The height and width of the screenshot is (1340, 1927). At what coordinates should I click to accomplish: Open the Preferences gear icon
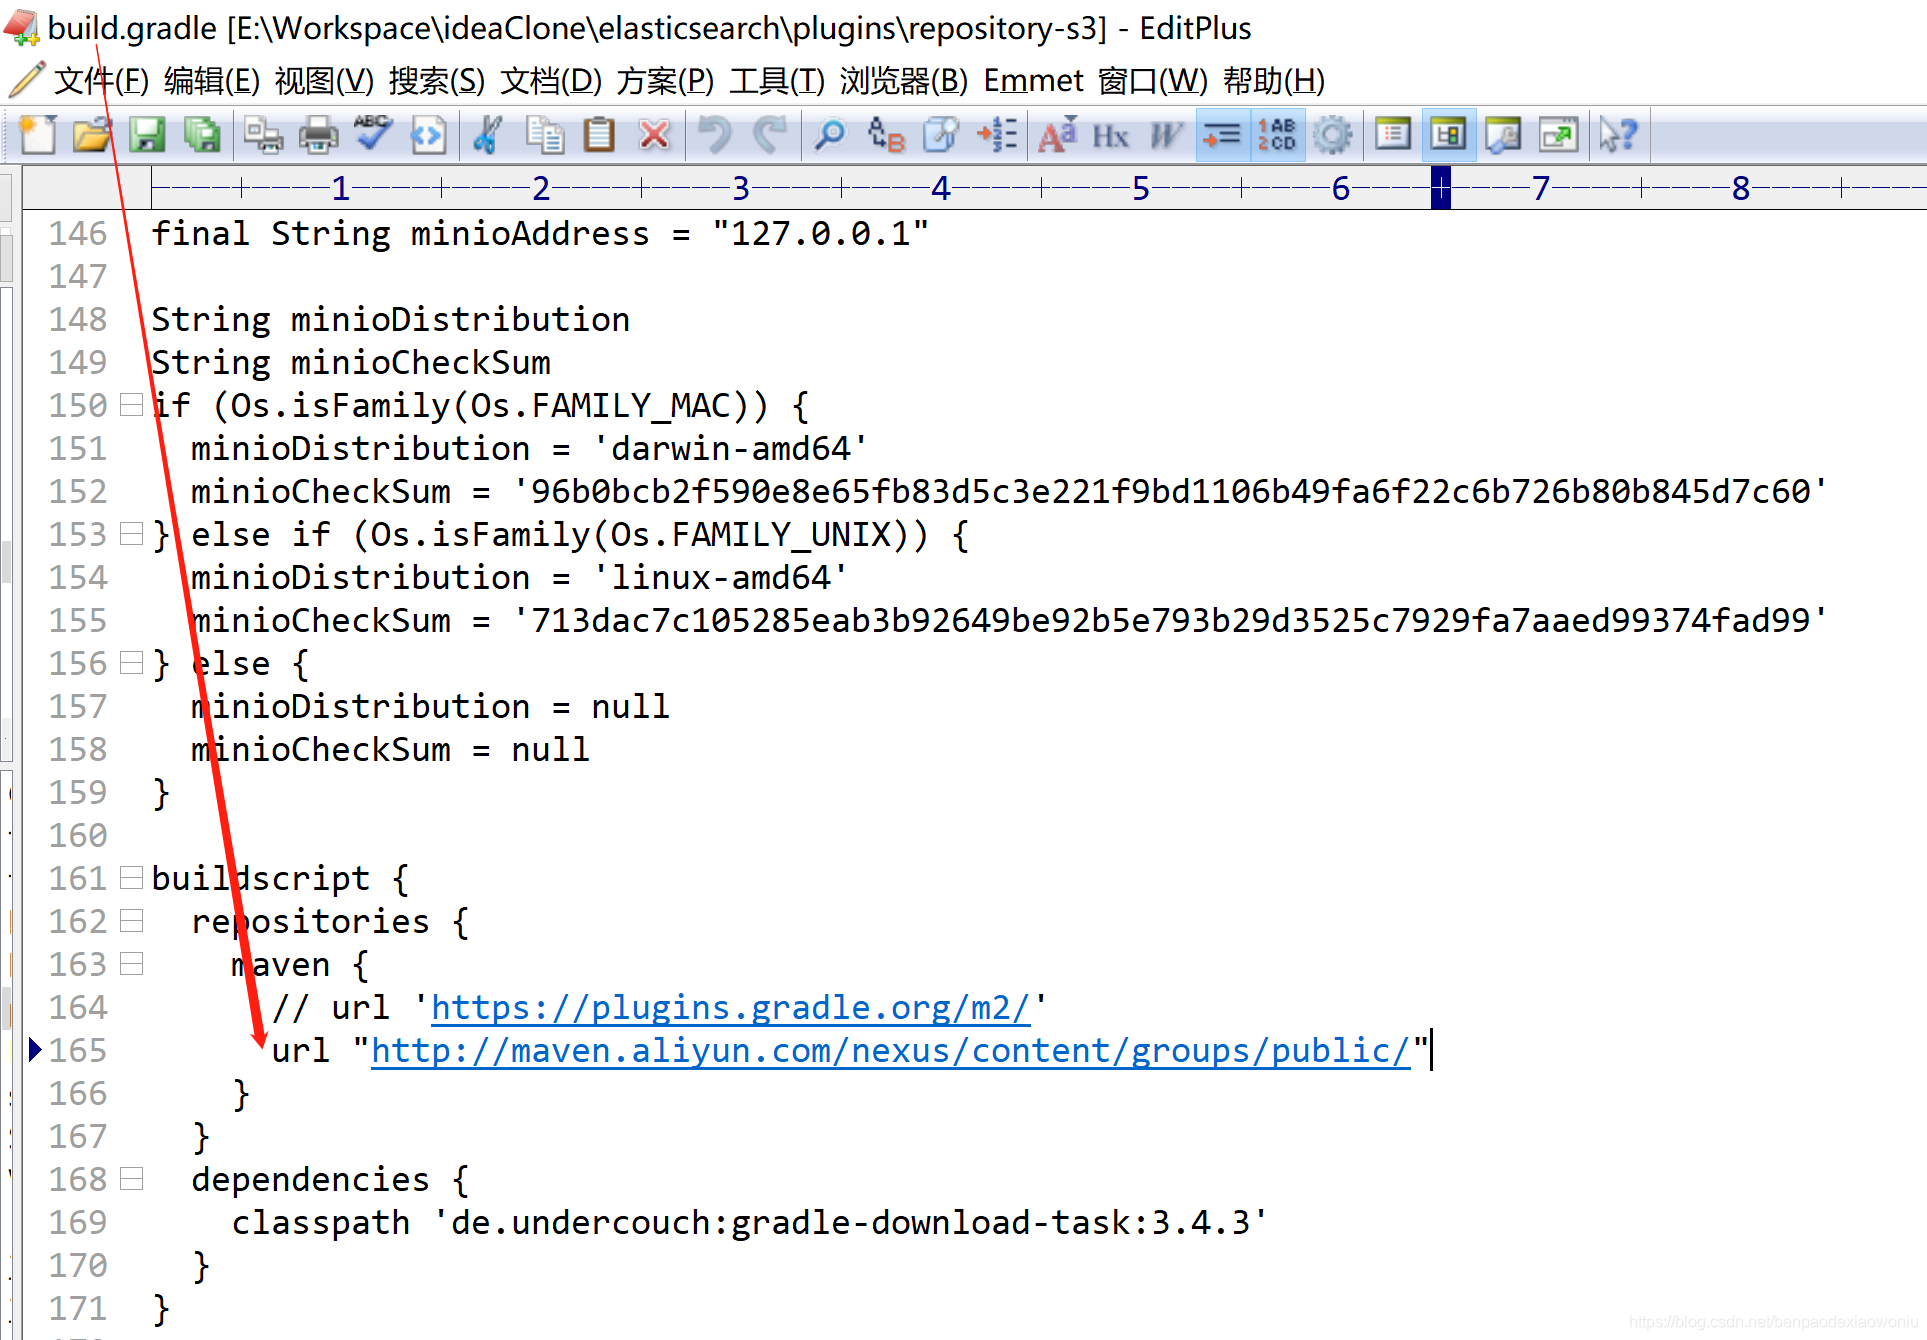point(1333,135)
